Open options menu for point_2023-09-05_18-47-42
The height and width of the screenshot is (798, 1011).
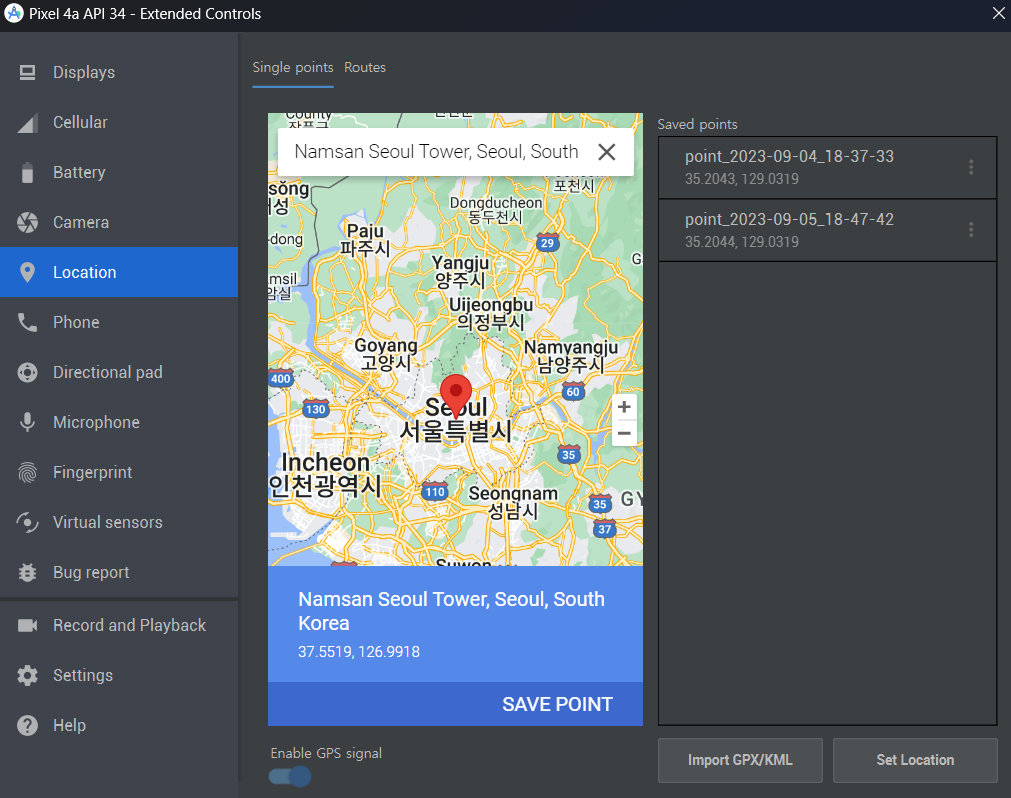pos(971,230)
